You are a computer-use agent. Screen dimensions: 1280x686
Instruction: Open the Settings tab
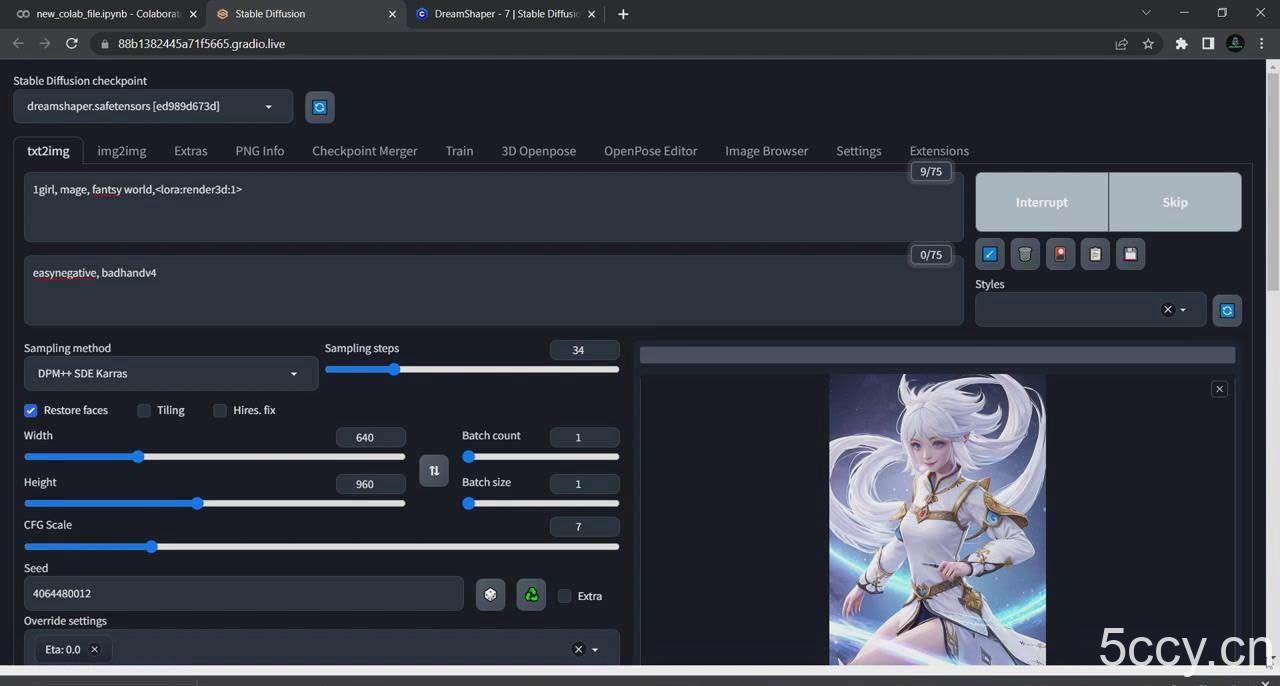tap(859, 151)
